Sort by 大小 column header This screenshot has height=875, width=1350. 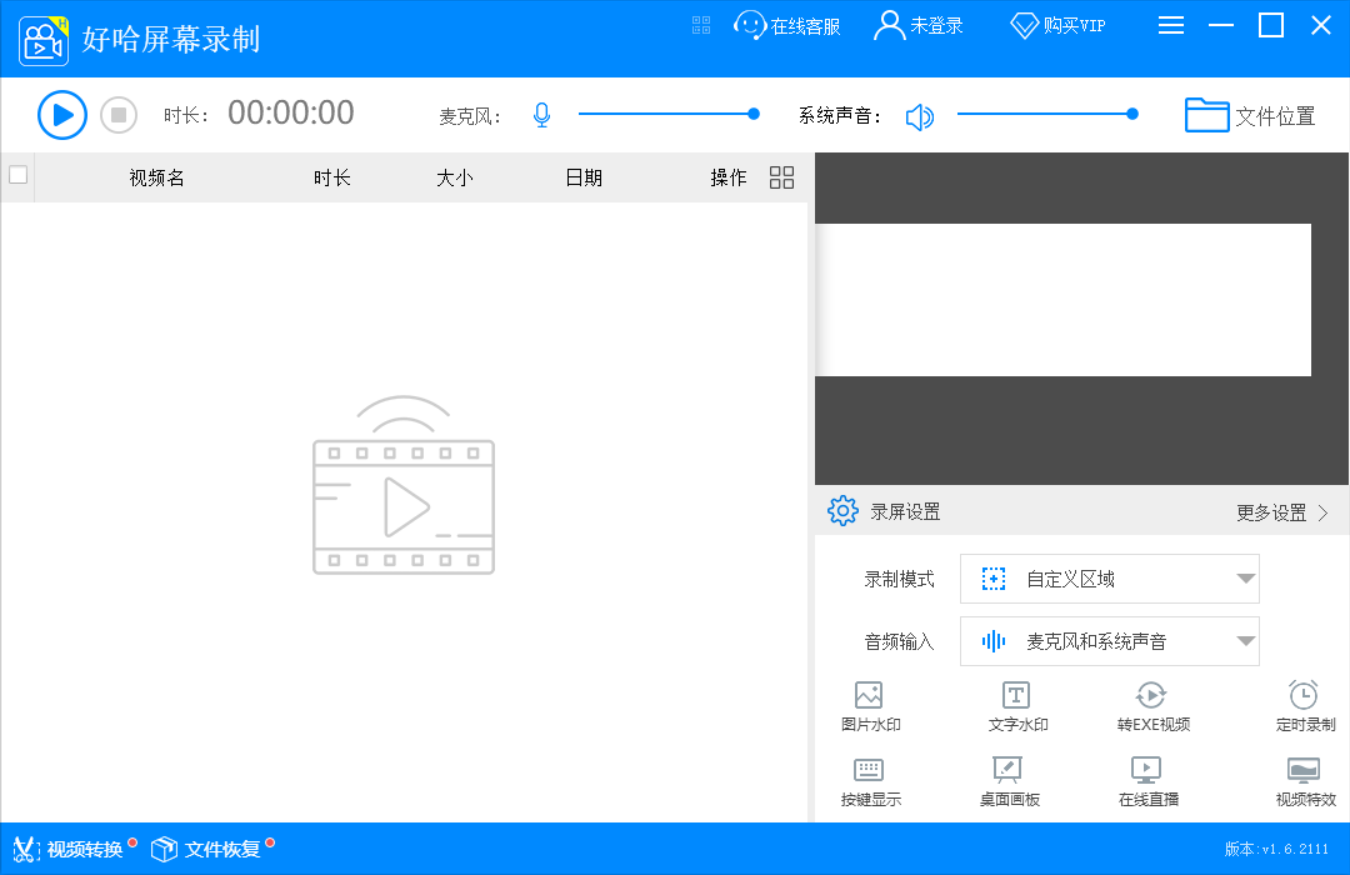click(455, 178)
